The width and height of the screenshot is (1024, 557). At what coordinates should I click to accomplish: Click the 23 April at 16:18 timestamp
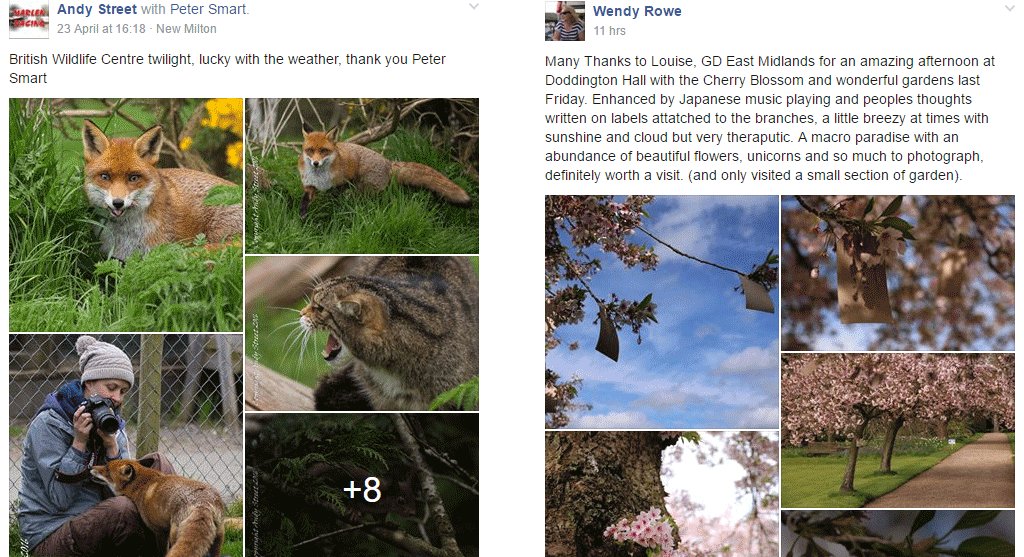pos(101,29)
